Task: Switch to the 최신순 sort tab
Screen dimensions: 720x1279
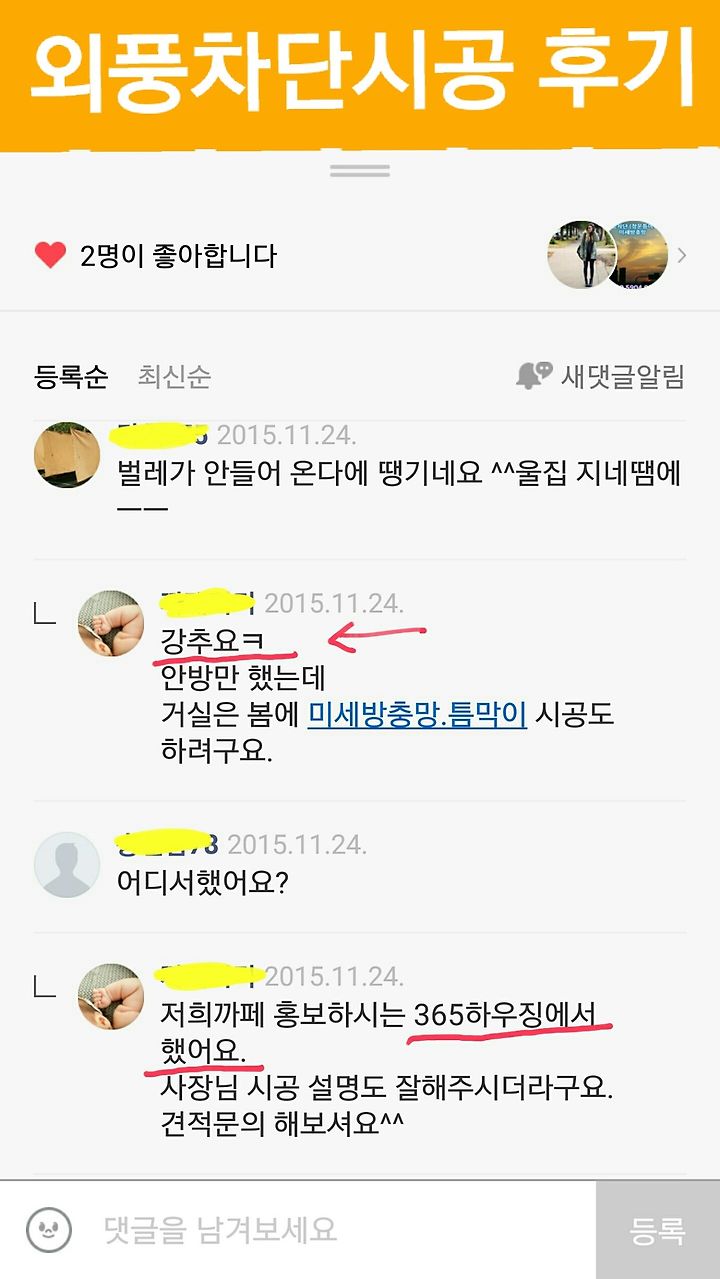Action: pyautogui.click(x=174, y=377)
